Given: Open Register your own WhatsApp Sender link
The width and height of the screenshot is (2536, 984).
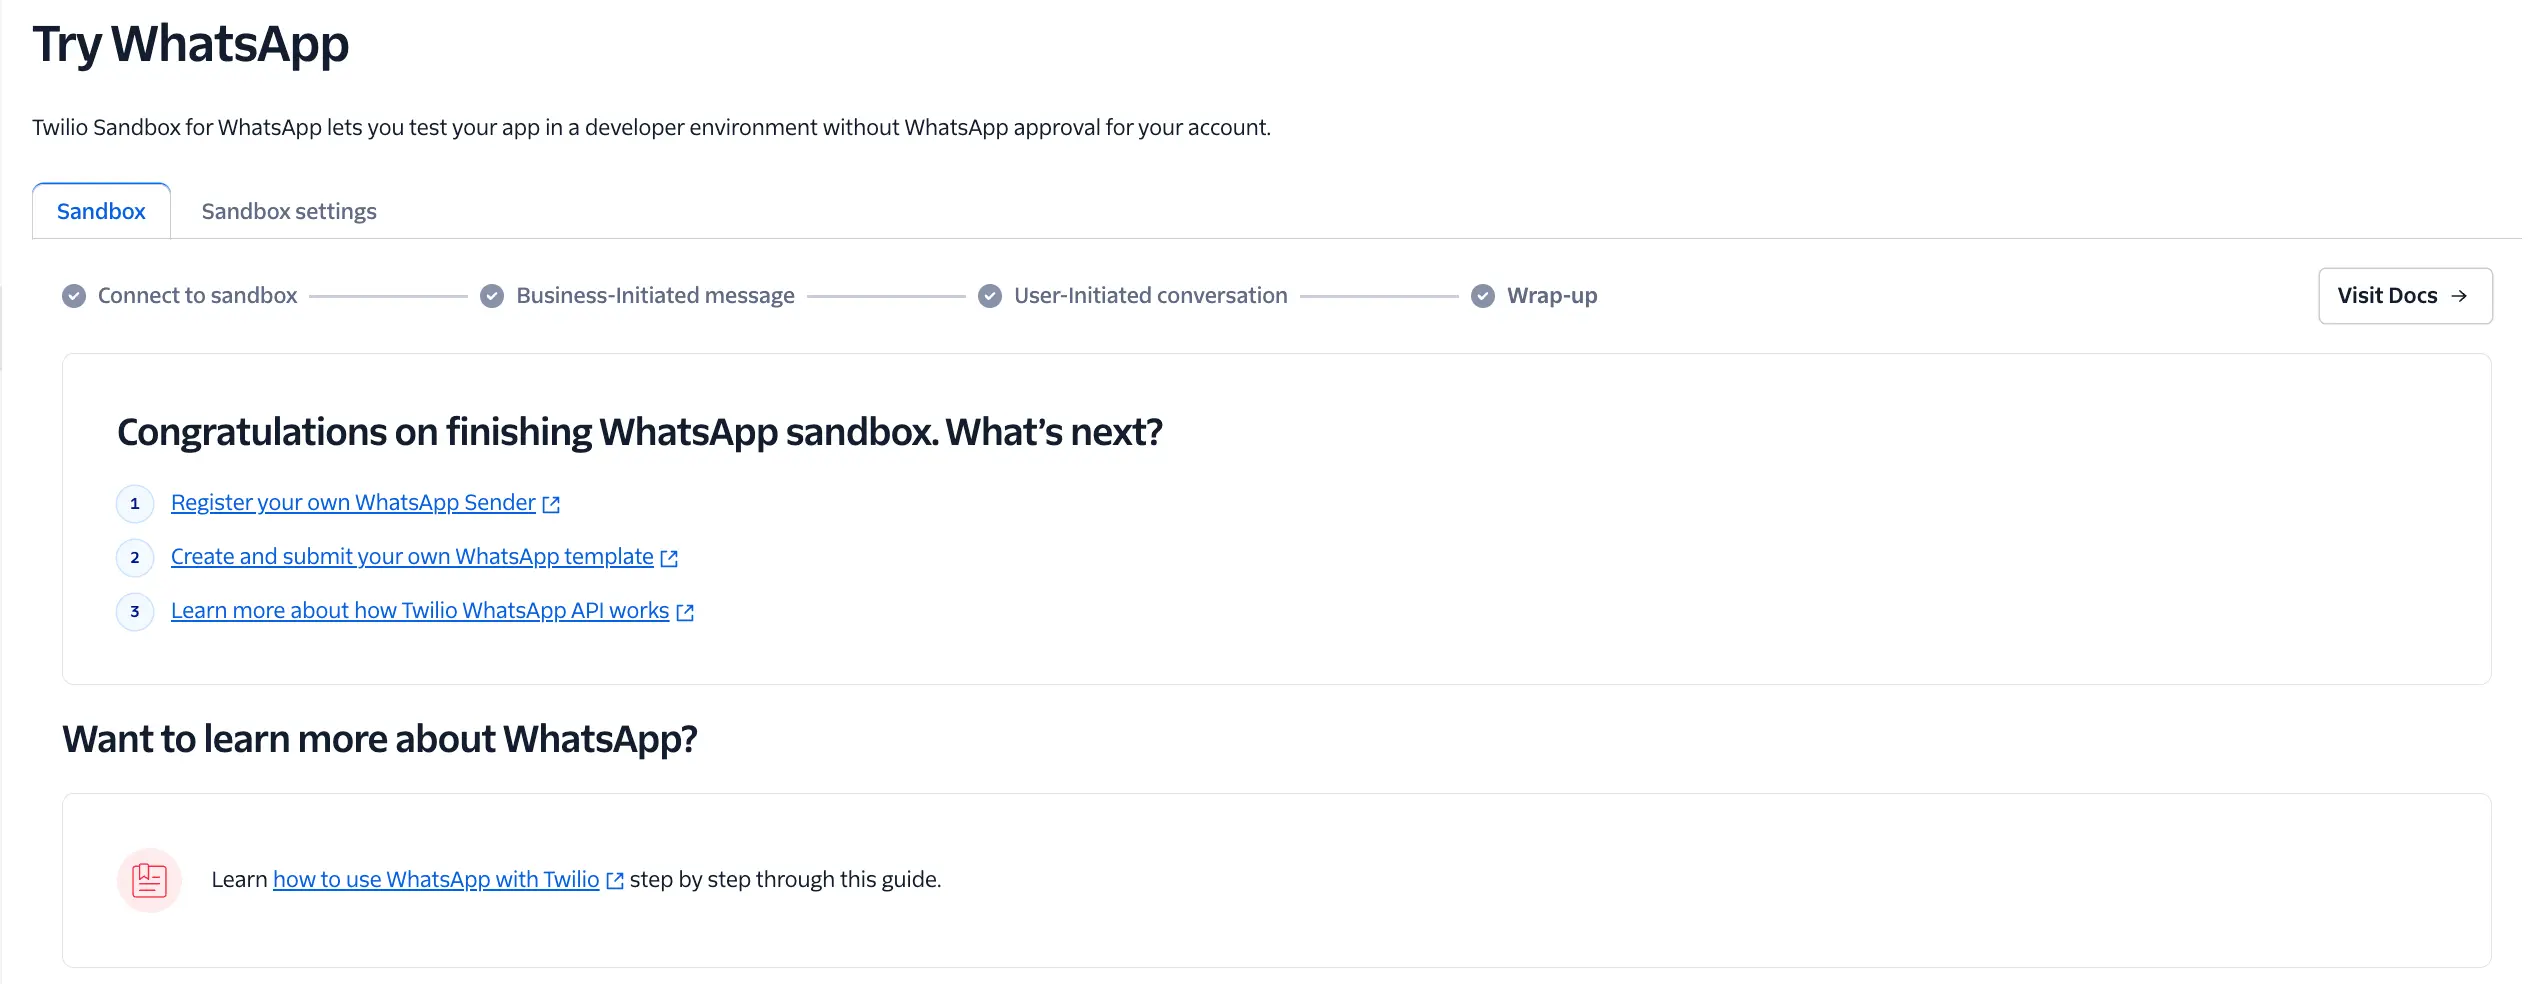Looking at the screenshot, I should [353, 503].
